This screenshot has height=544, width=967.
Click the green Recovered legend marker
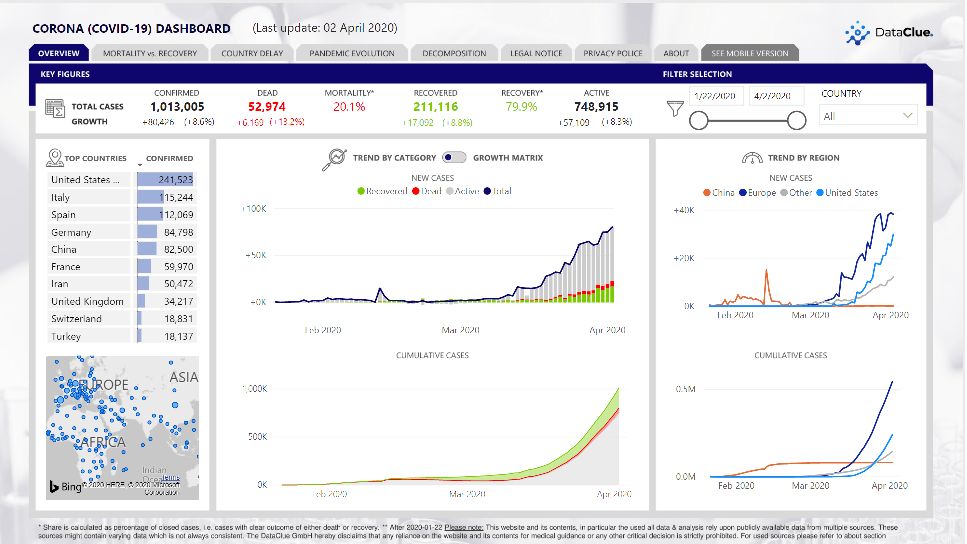click(x=361, y=191)
